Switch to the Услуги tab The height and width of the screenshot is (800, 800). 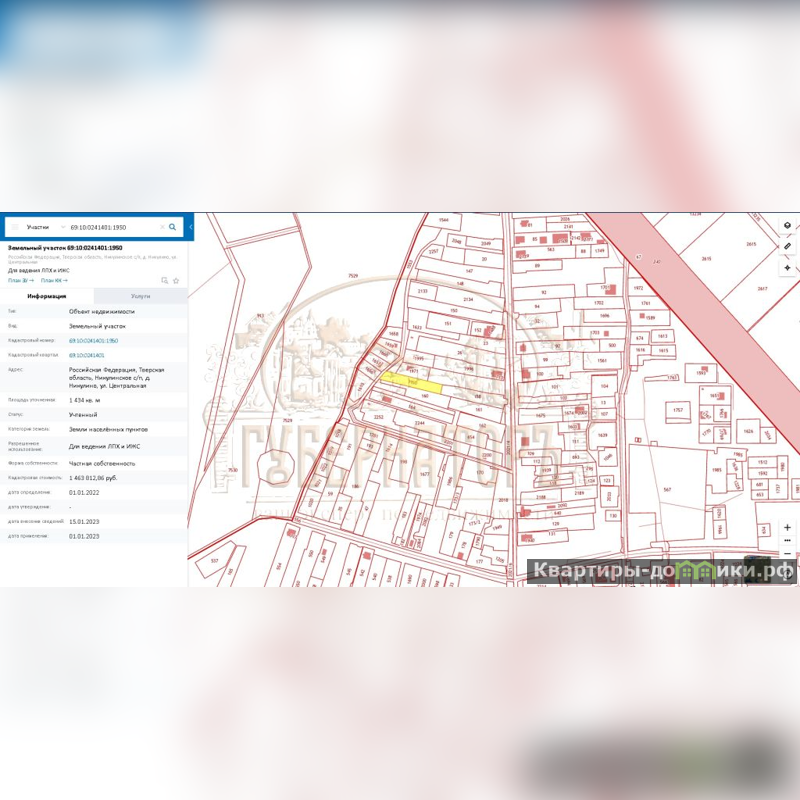coord(140,296)
